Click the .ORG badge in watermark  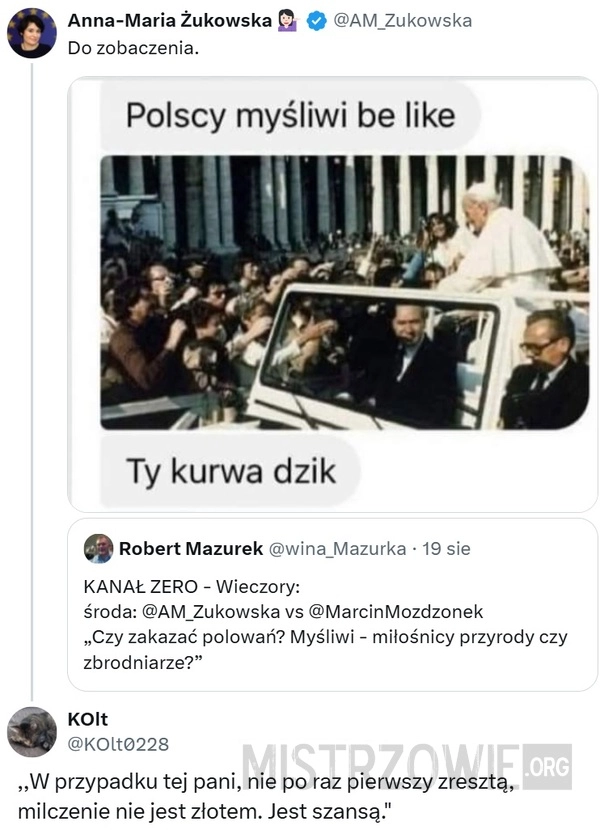click(548, 766)
